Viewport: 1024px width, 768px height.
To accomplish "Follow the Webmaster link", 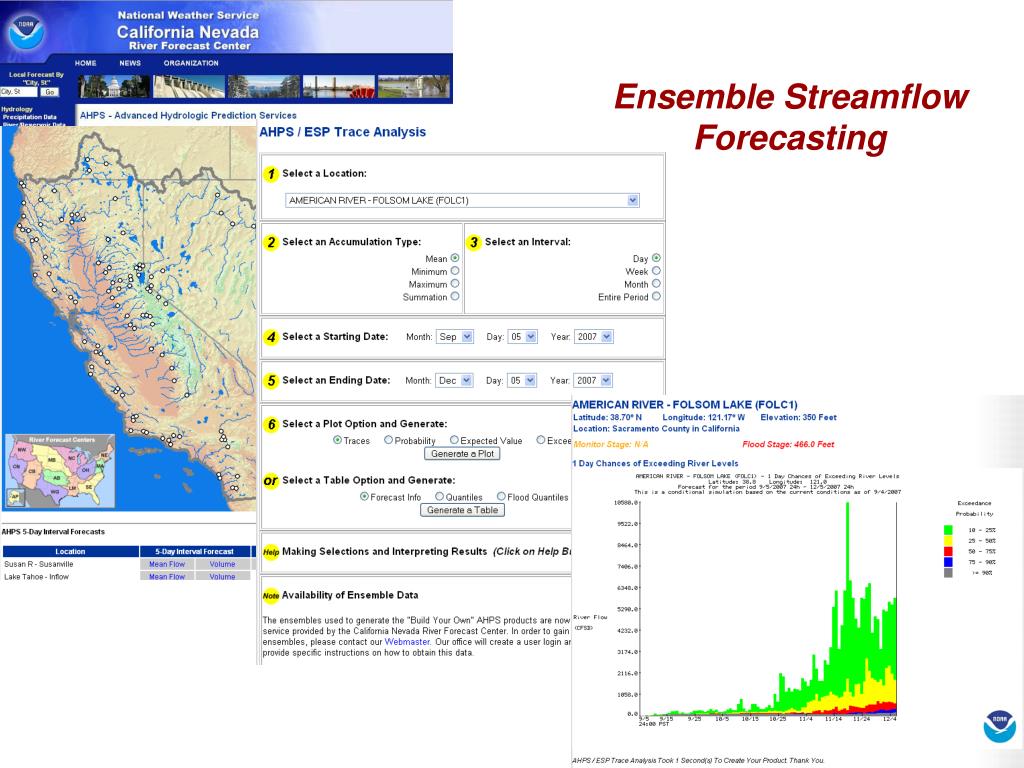I will coord(407,642).
